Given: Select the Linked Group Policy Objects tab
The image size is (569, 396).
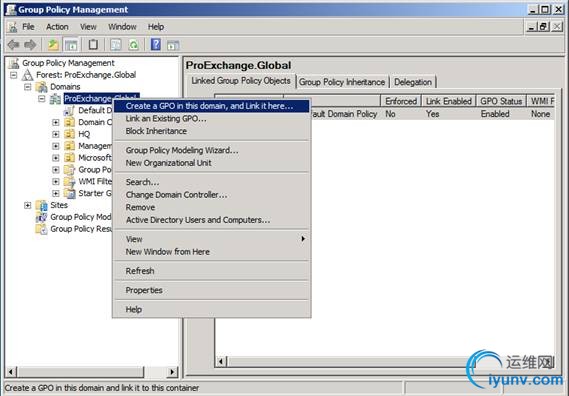Looking at the screenshot, I should 241,81.
